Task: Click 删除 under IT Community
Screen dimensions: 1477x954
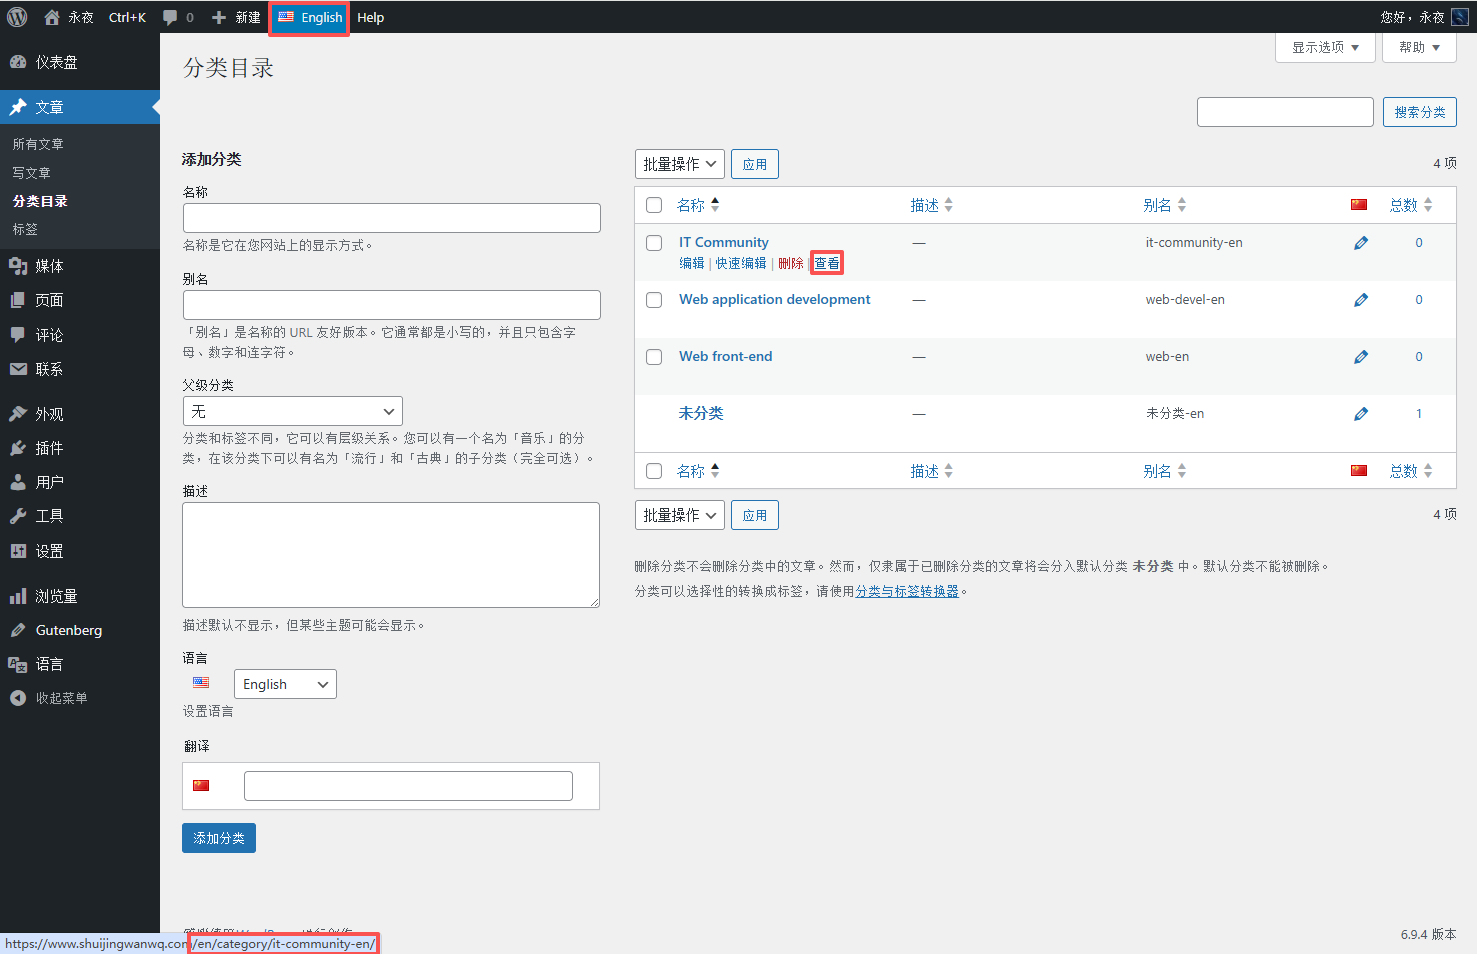Action: (x=791, y=263)
